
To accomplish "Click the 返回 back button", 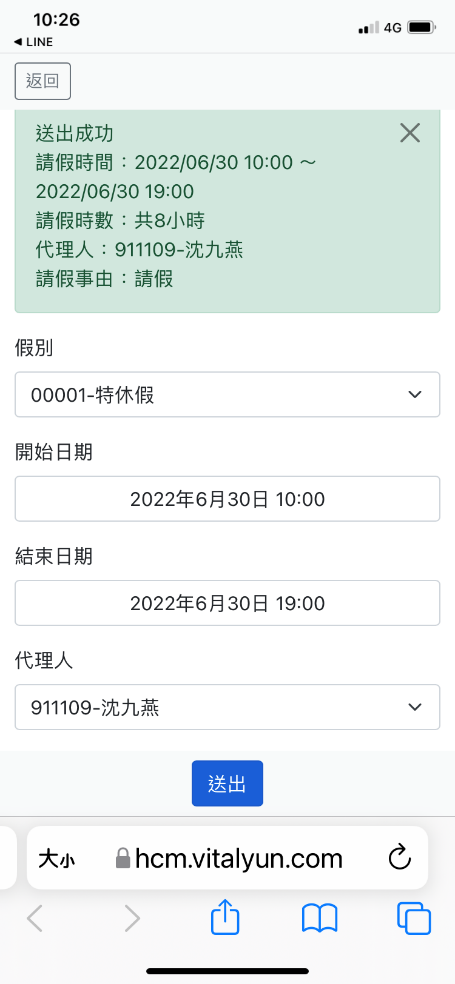I will point(43,81).
